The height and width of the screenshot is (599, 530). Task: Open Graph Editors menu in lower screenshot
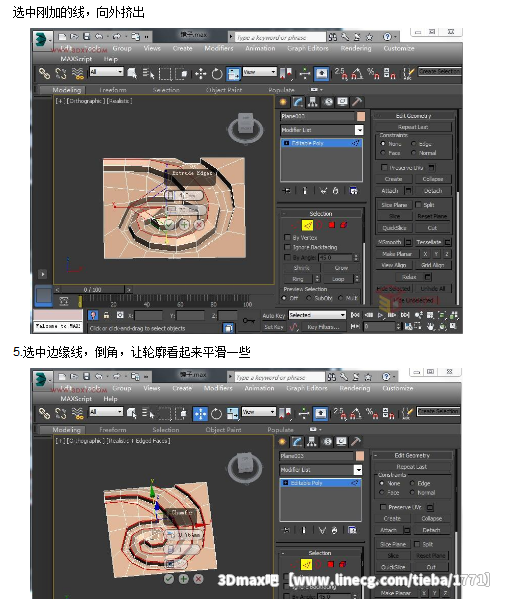[307, 388]
